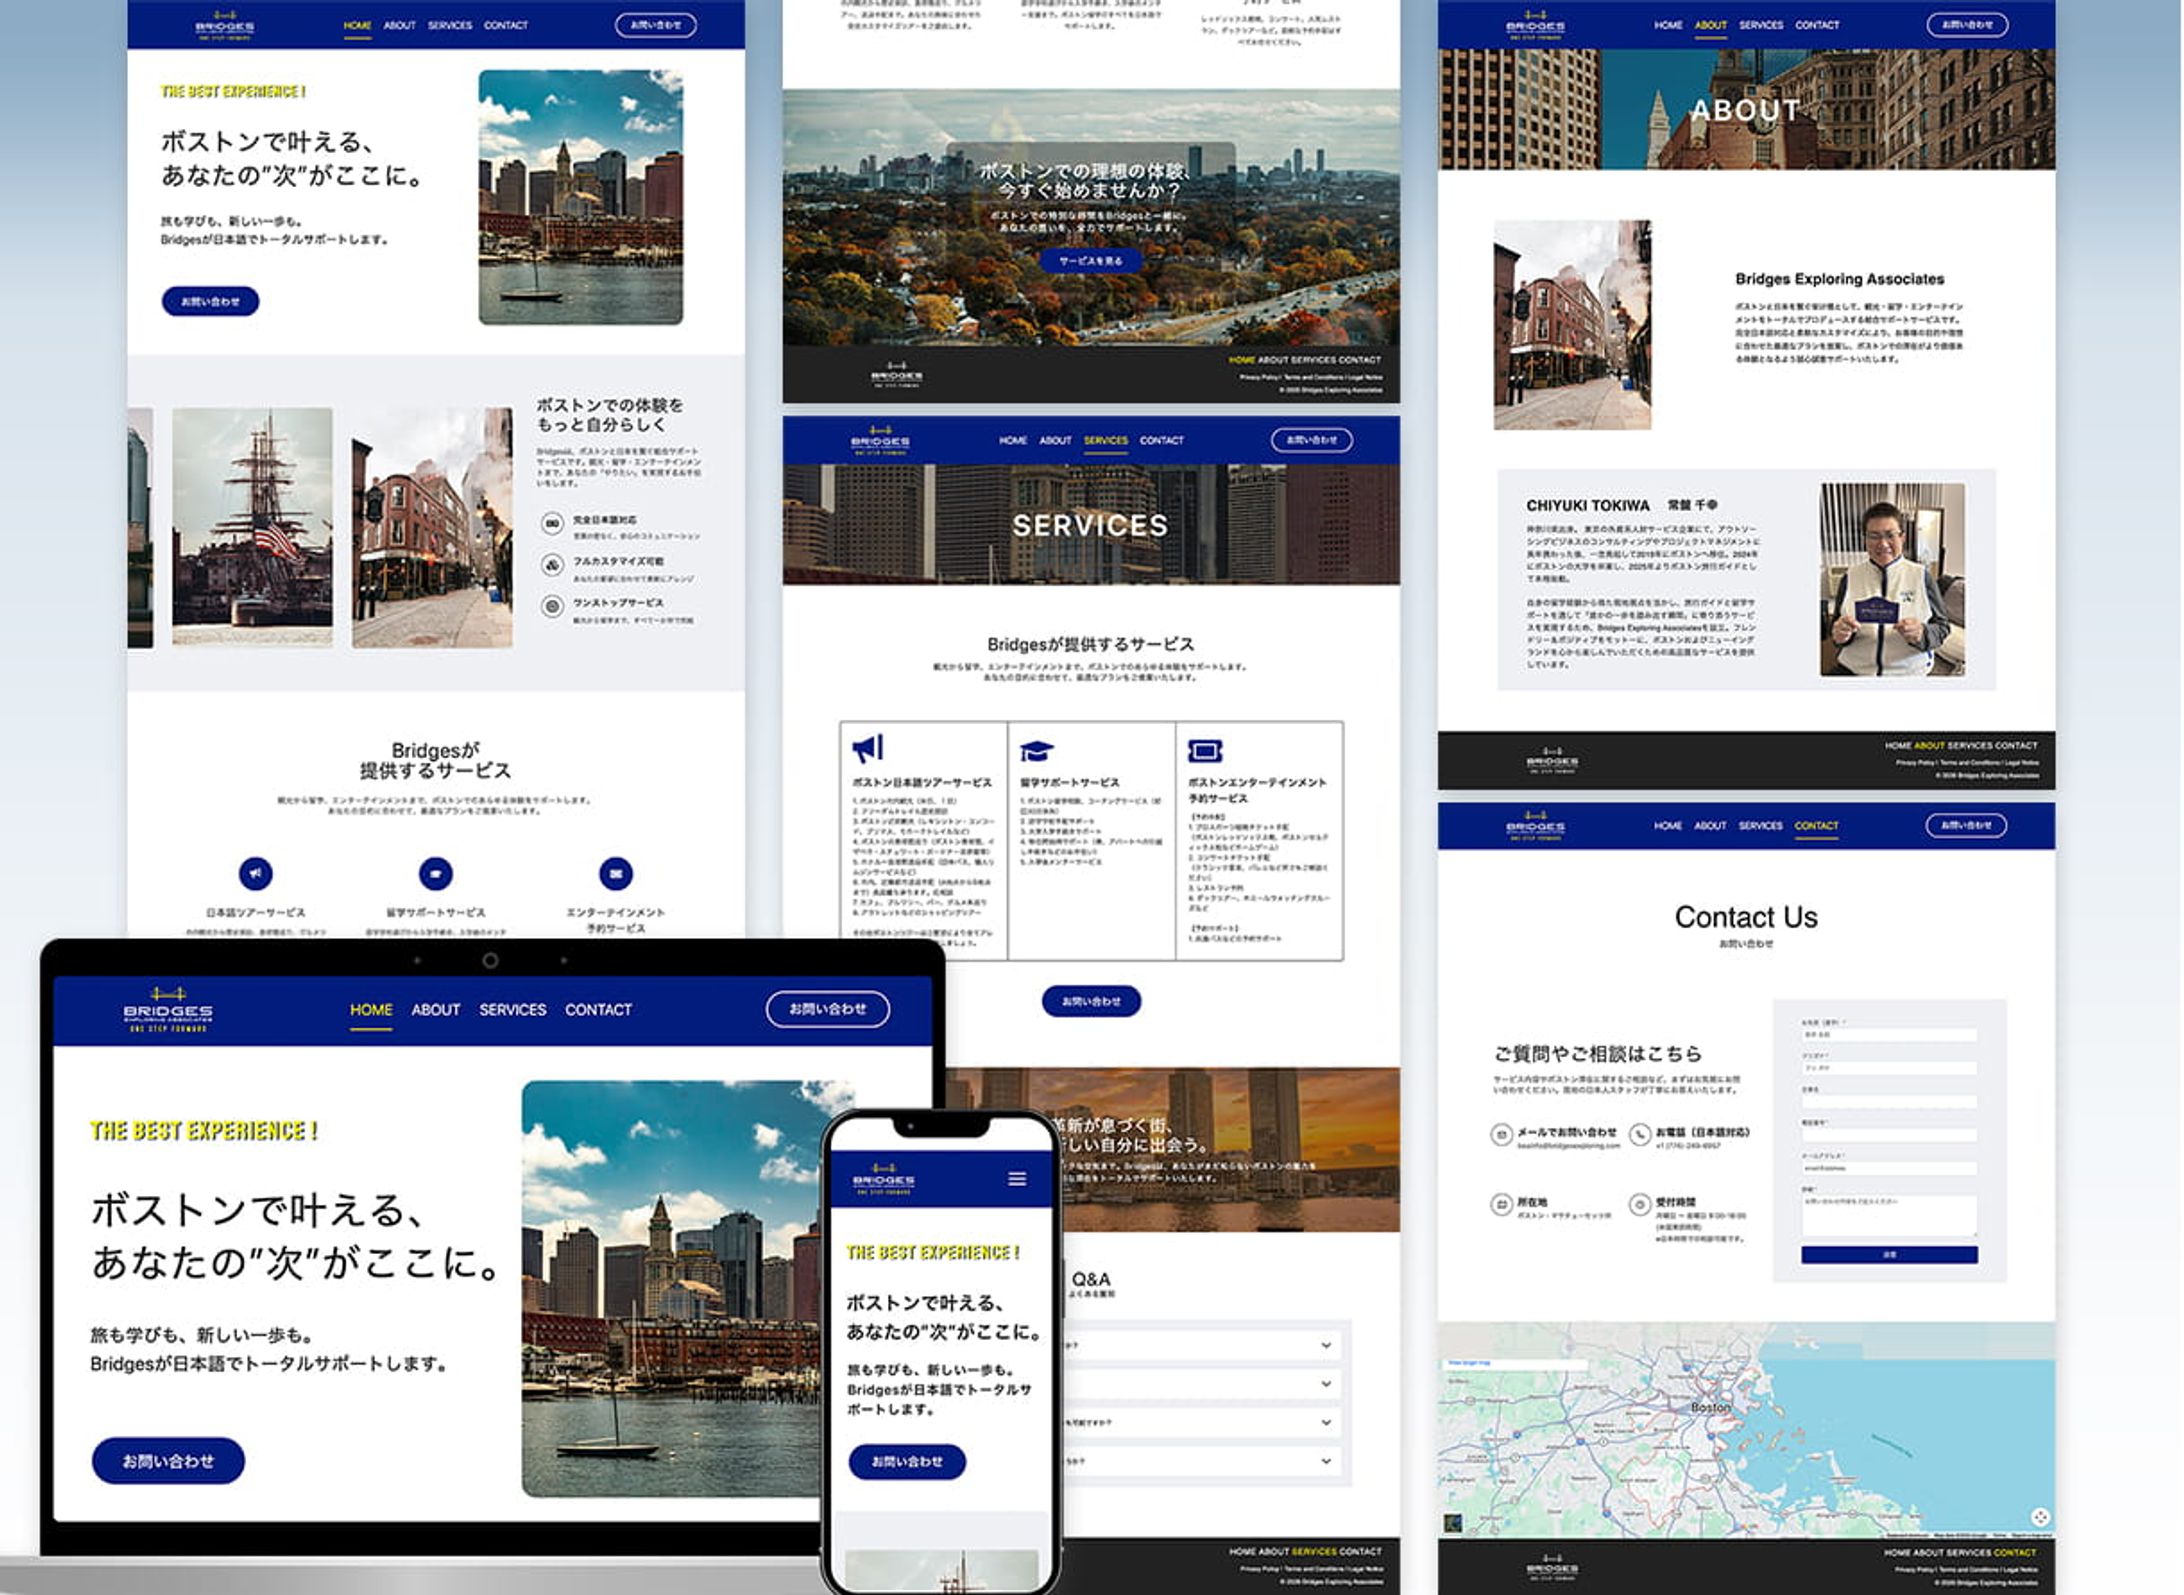2184x1595 pixels.
Task: Click the large message textarea in contact form
Action: click(1888, 1215)
